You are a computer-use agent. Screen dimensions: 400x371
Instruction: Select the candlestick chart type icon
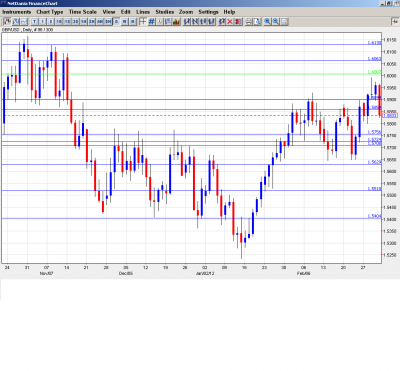point(7,22)
